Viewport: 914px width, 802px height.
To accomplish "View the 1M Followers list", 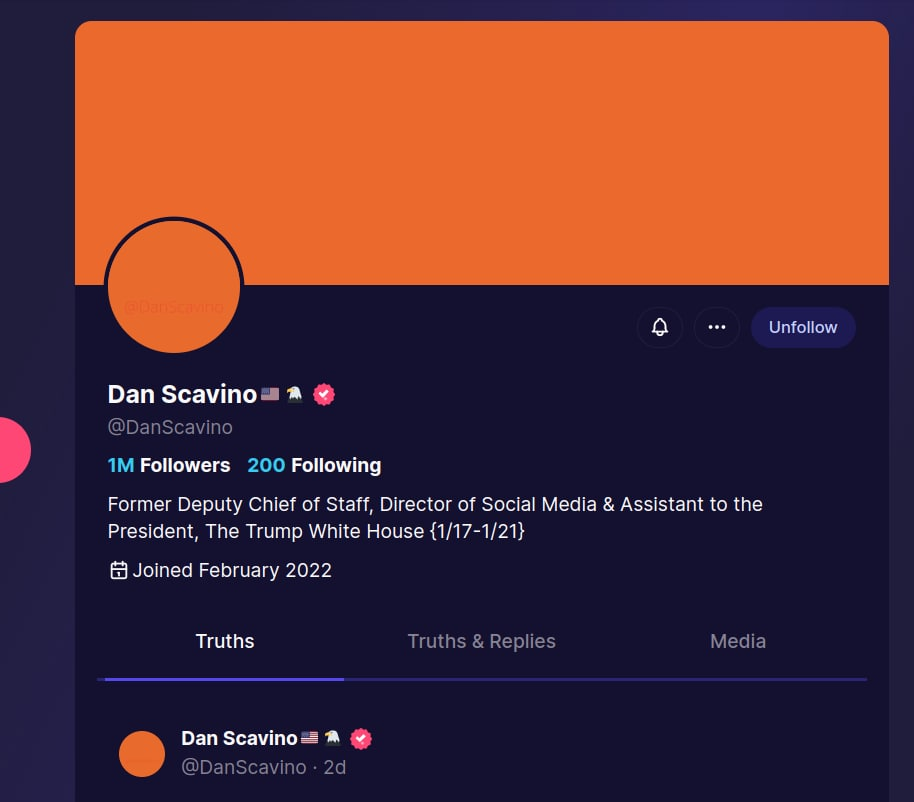I will point(168,465).
